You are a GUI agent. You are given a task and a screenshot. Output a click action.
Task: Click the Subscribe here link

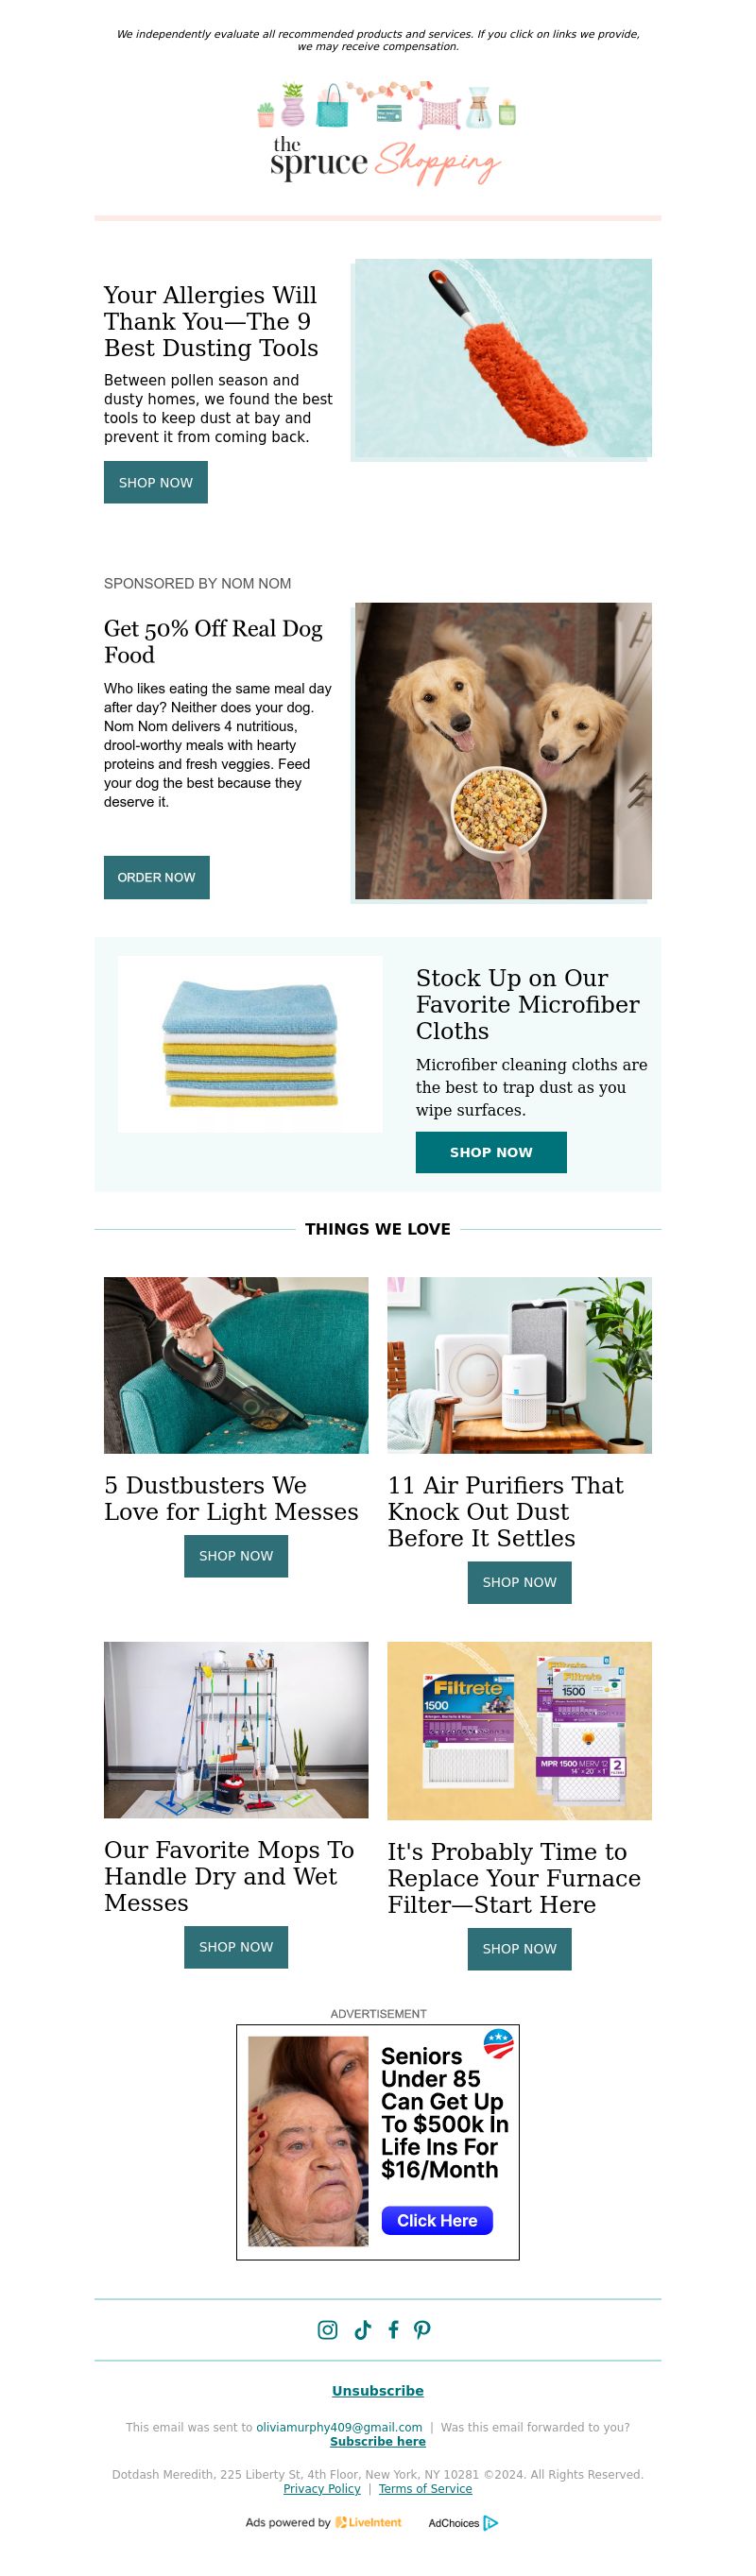(378, 2441)
